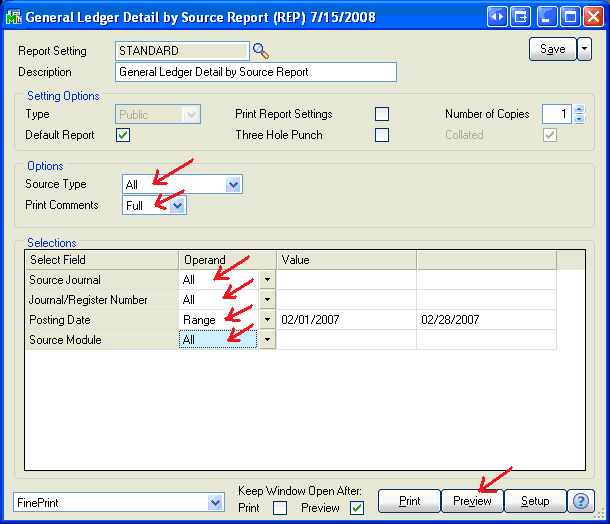
Task: Click the Number of Copies field
Action: coord(557,114)
